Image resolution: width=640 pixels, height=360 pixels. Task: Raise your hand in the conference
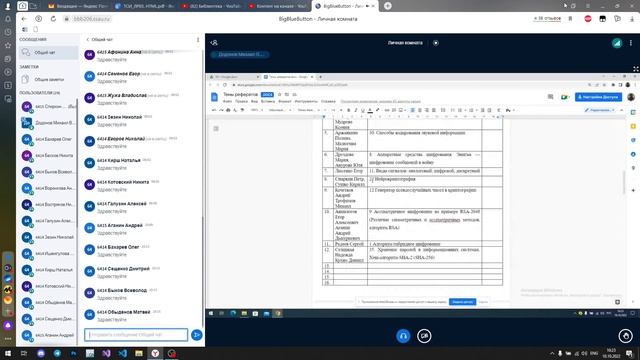tap(625, 336)
